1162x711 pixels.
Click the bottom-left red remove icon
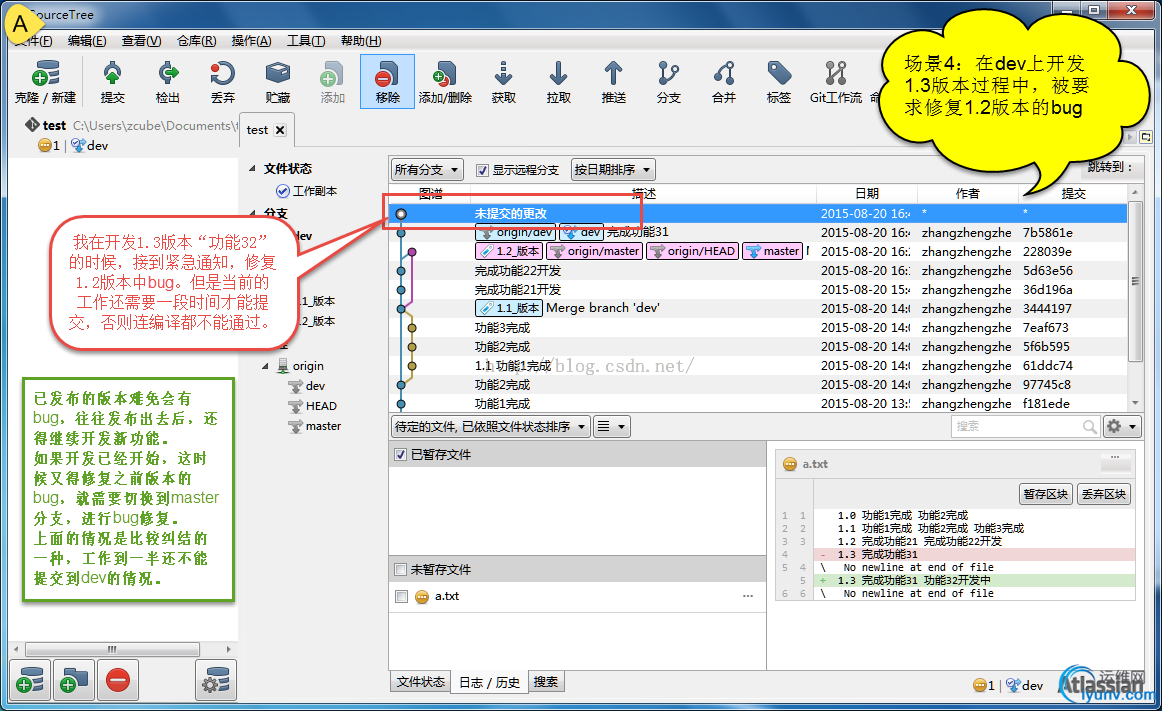(x=118, y=680)
